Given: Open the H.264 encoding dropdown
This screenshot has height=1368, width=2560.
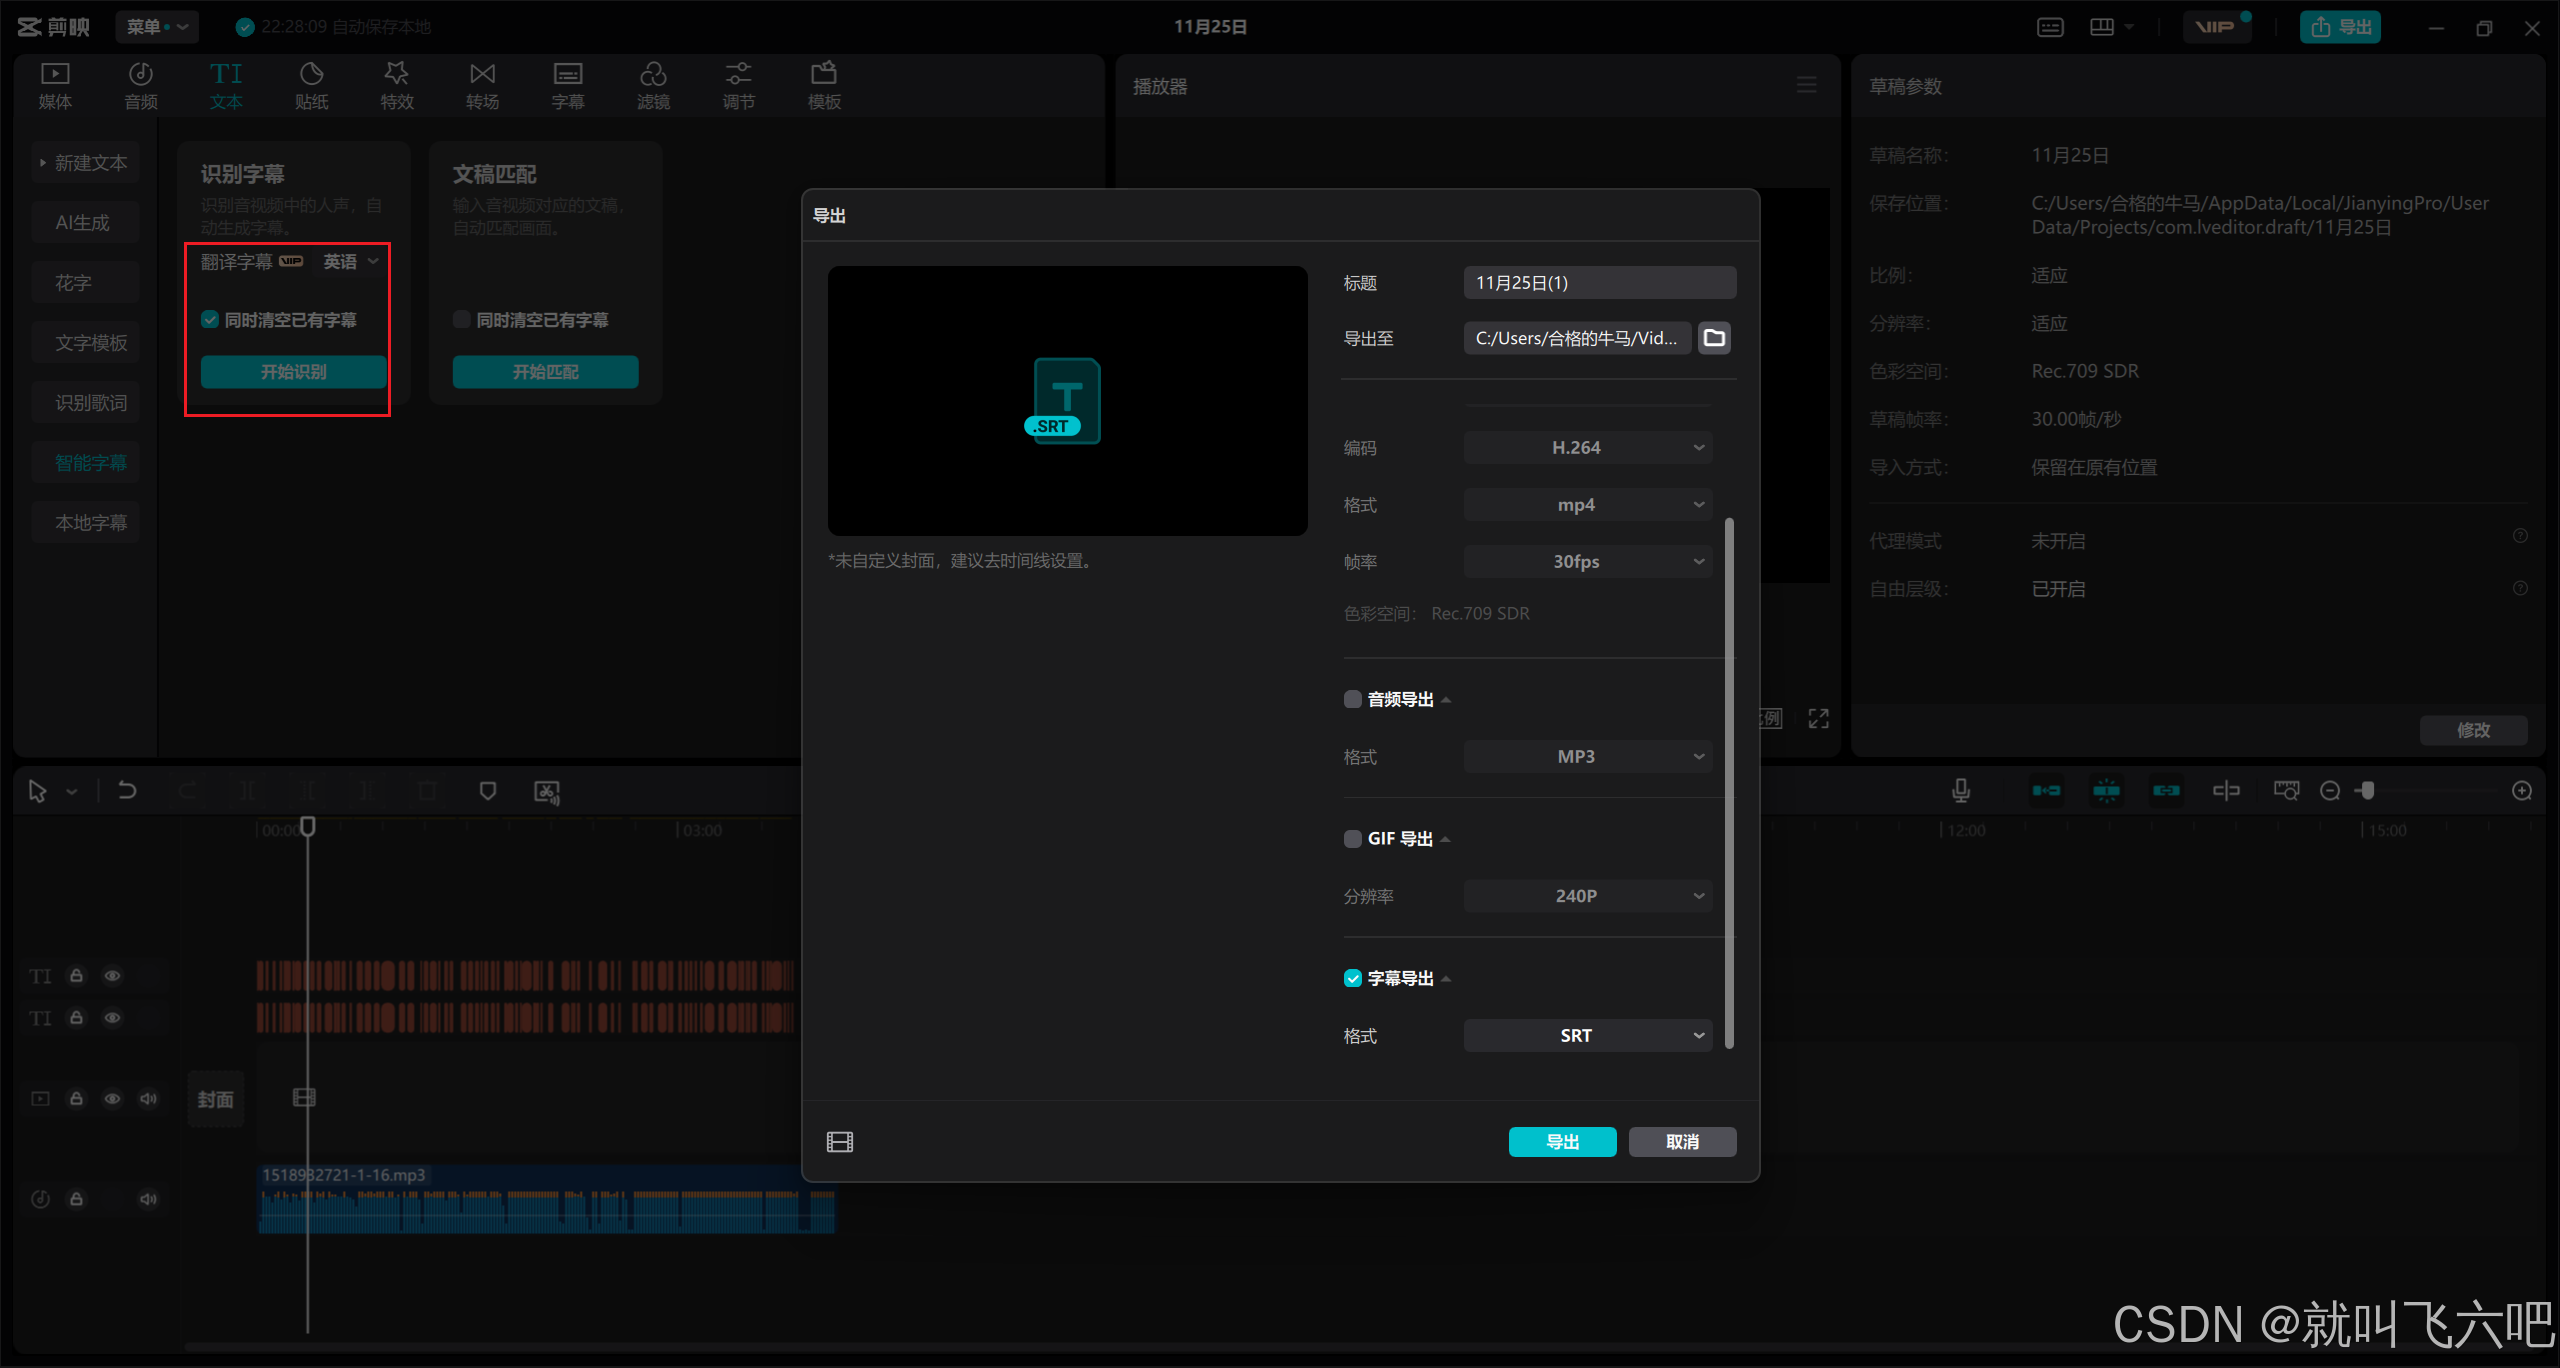Looking at the screenshot, I should (x=1588, y=448).
